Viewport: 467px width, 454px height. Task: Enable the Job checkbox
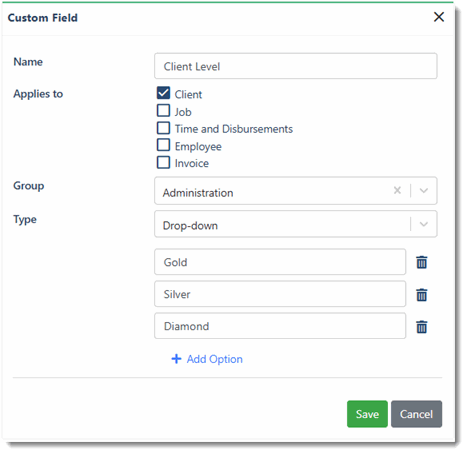163,110
